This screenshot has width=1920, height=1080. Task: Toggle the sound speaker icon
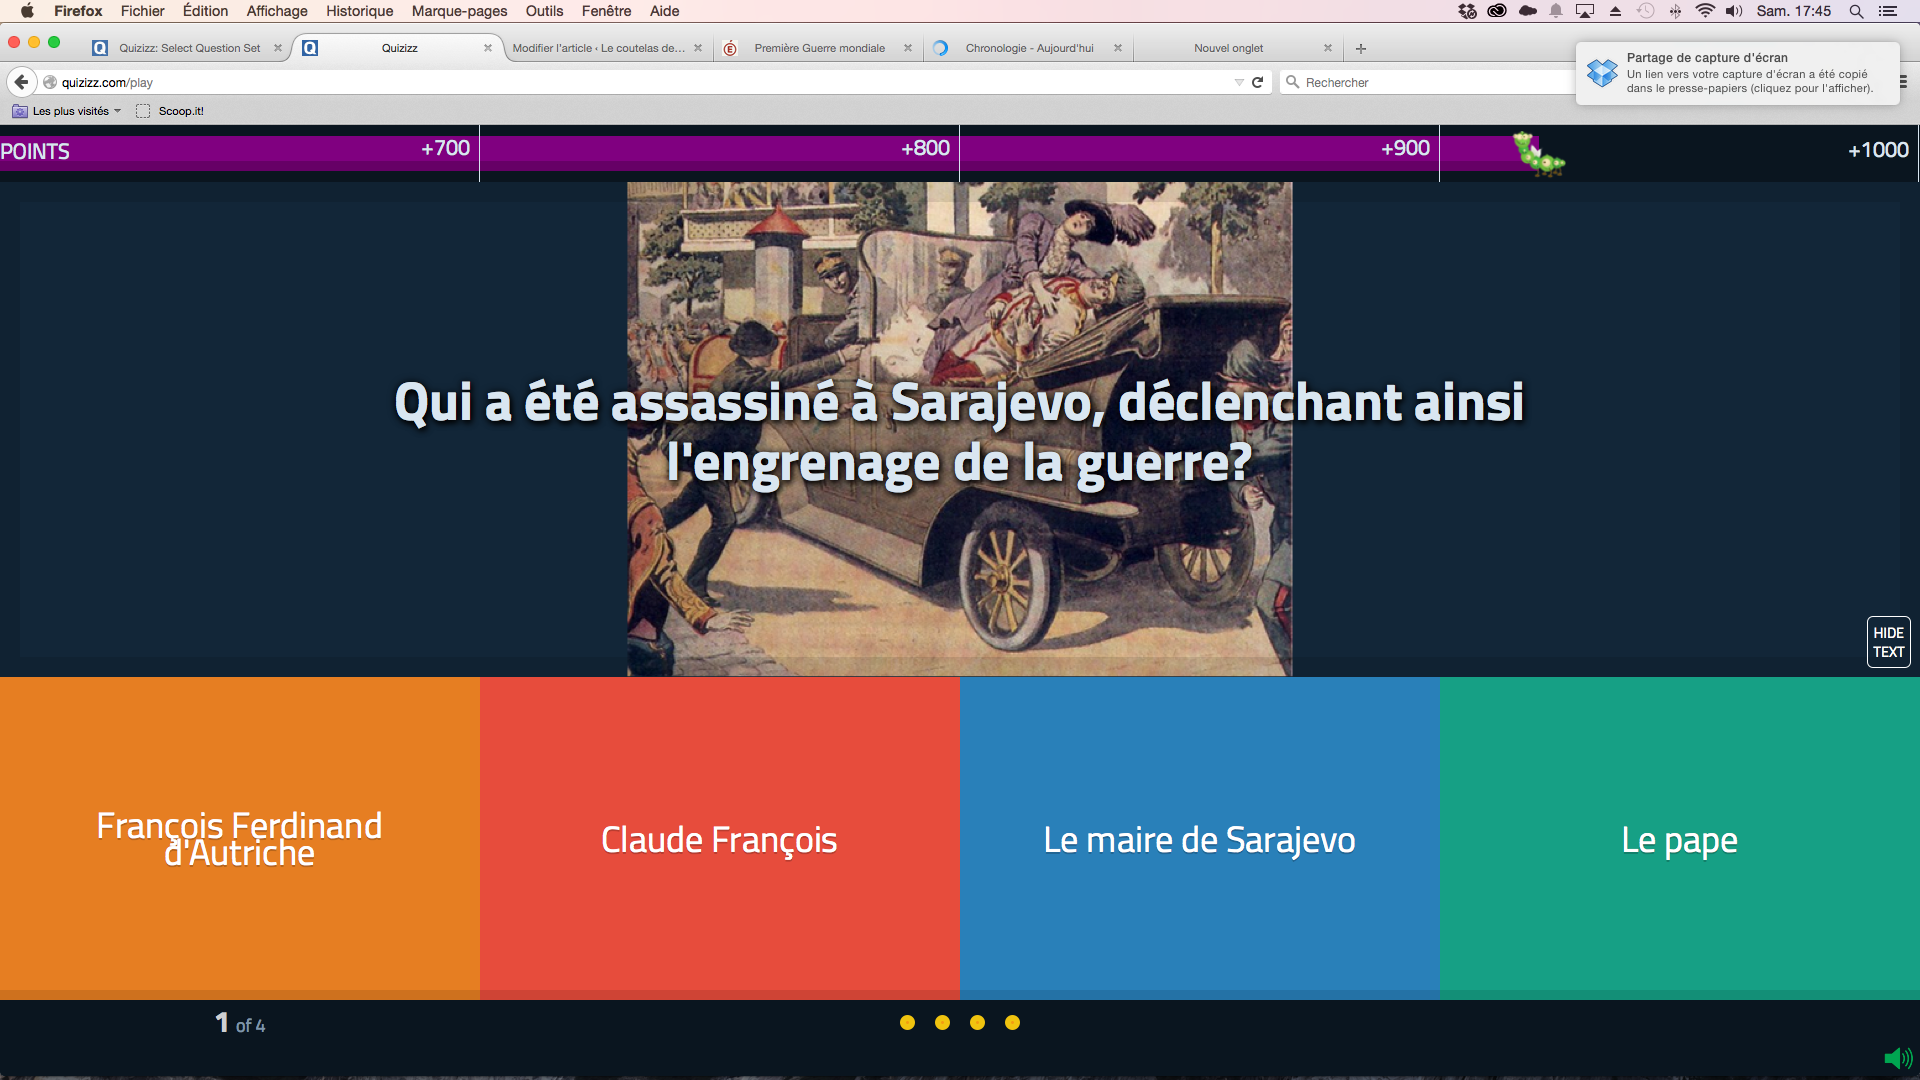coord(1898,1058)
